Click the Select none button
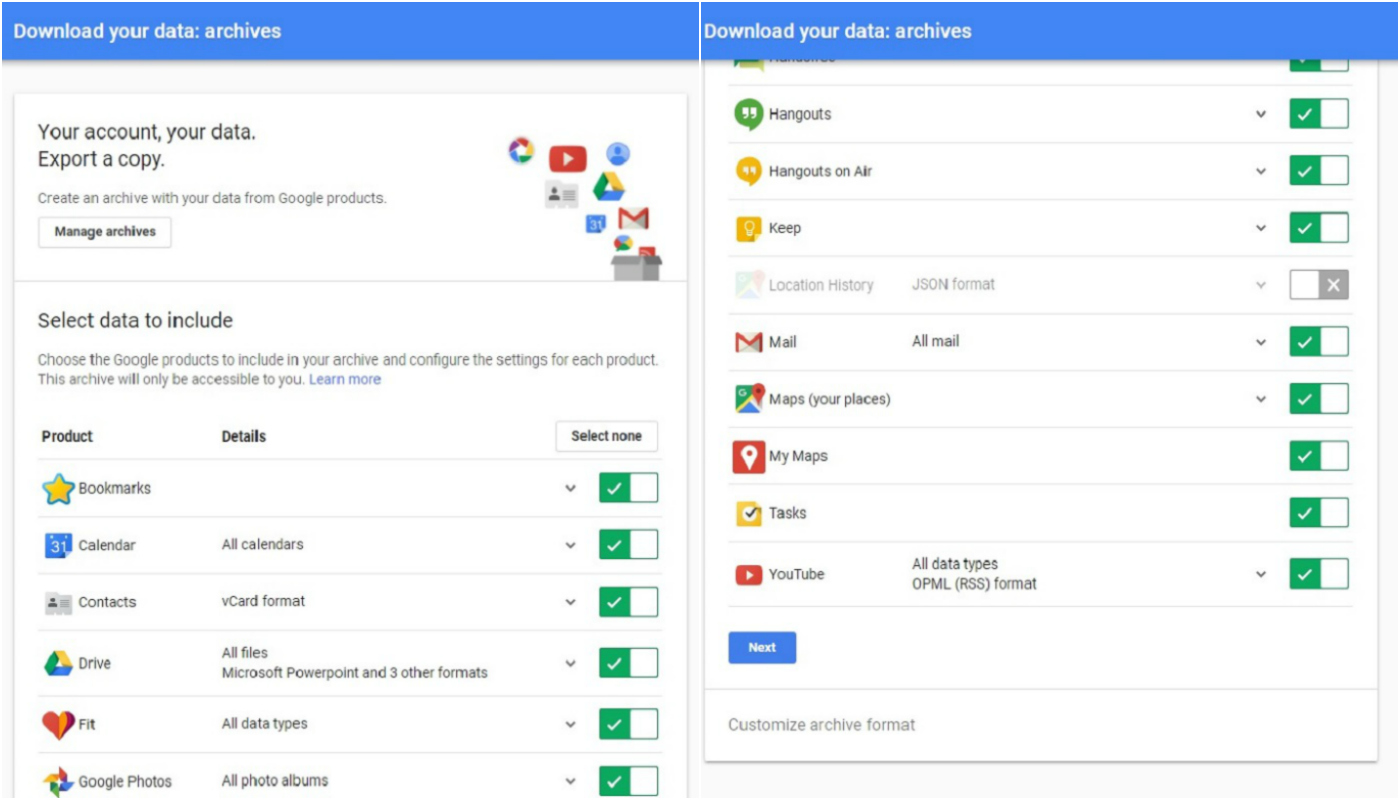The width and height of the screenshot is (1400, 800). click(x=607, y=437)
